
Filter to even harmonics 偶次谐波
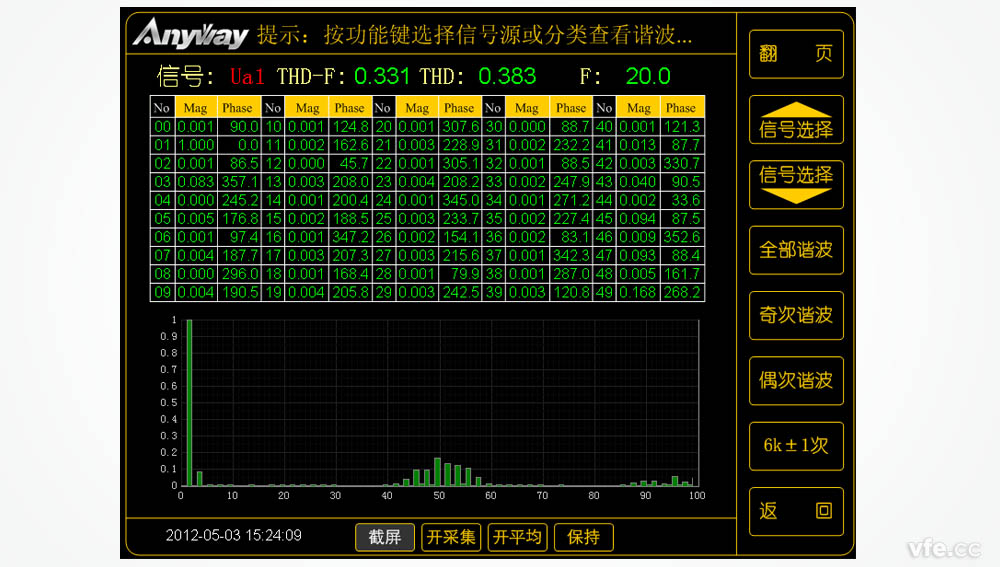coord(796,381)
